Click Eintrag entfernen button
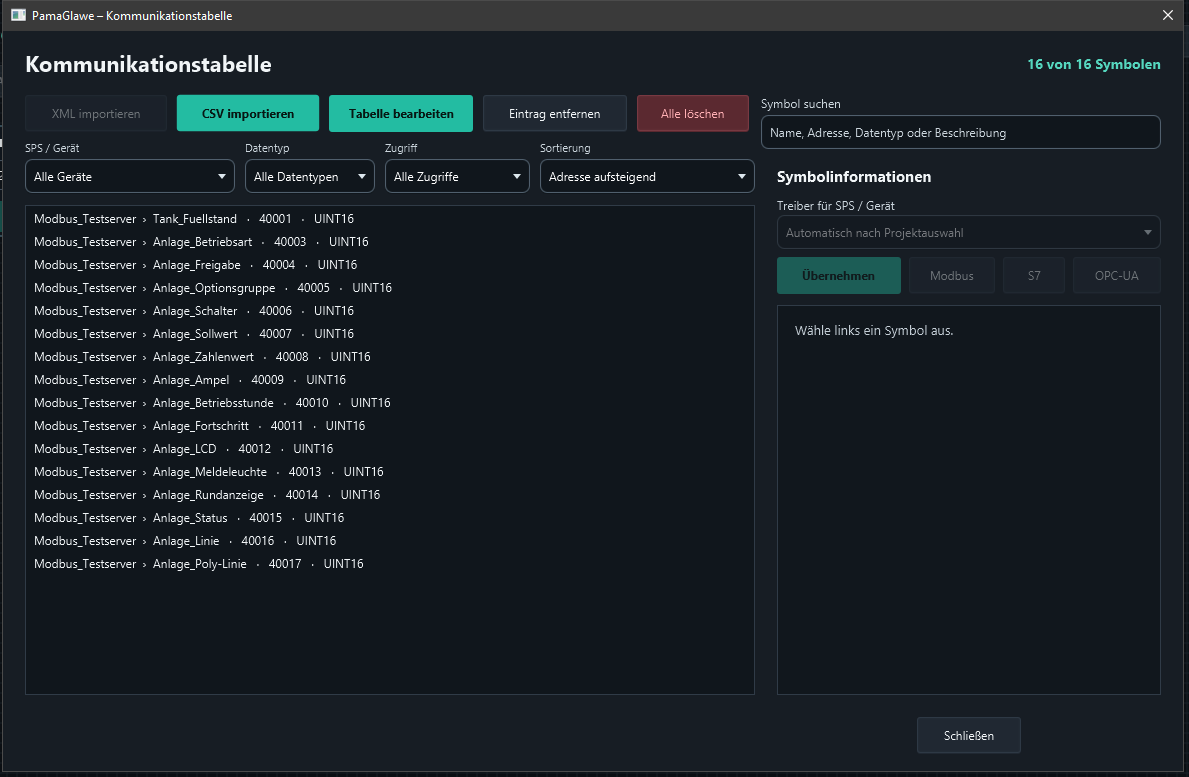The width and height of the screenshot is (1189, 777). [554, 114]
